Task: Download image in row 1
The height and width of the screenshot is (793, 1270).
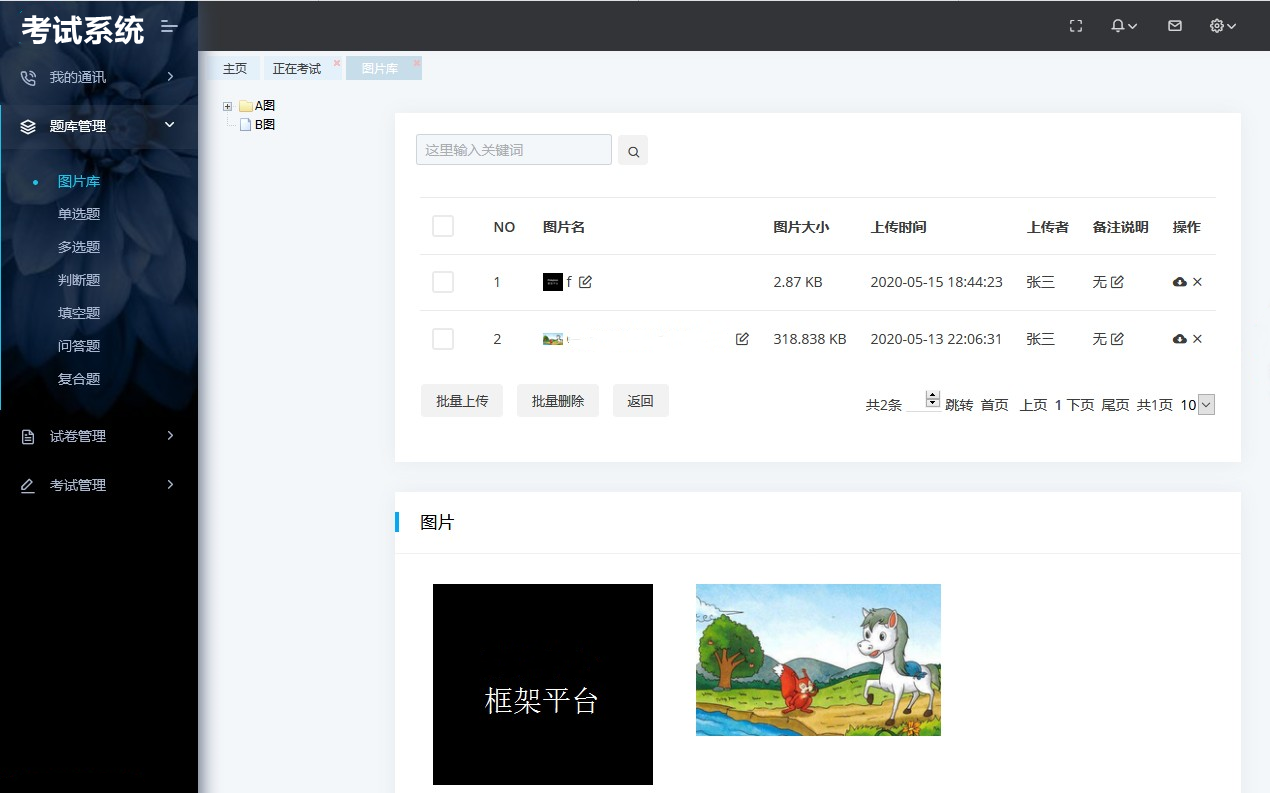Action: [1179, 283]
